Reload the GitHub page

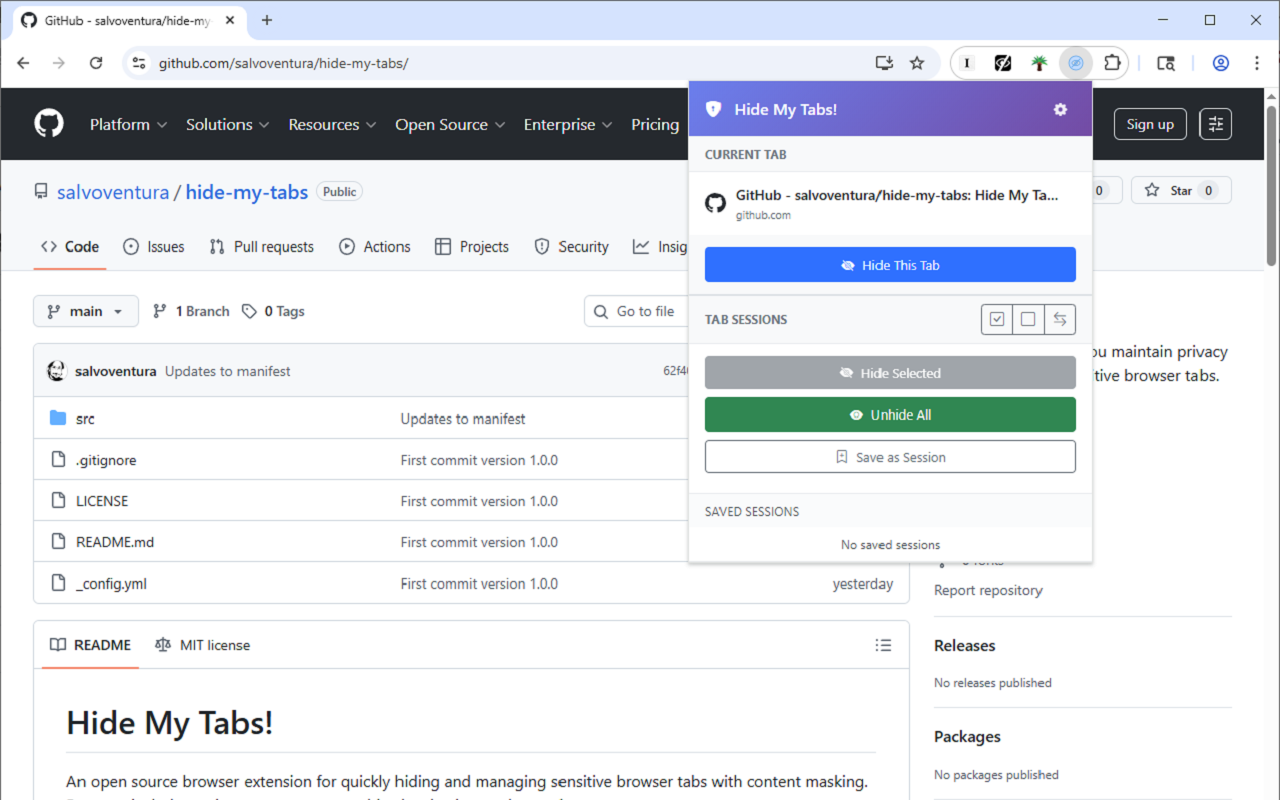(96, 63)
